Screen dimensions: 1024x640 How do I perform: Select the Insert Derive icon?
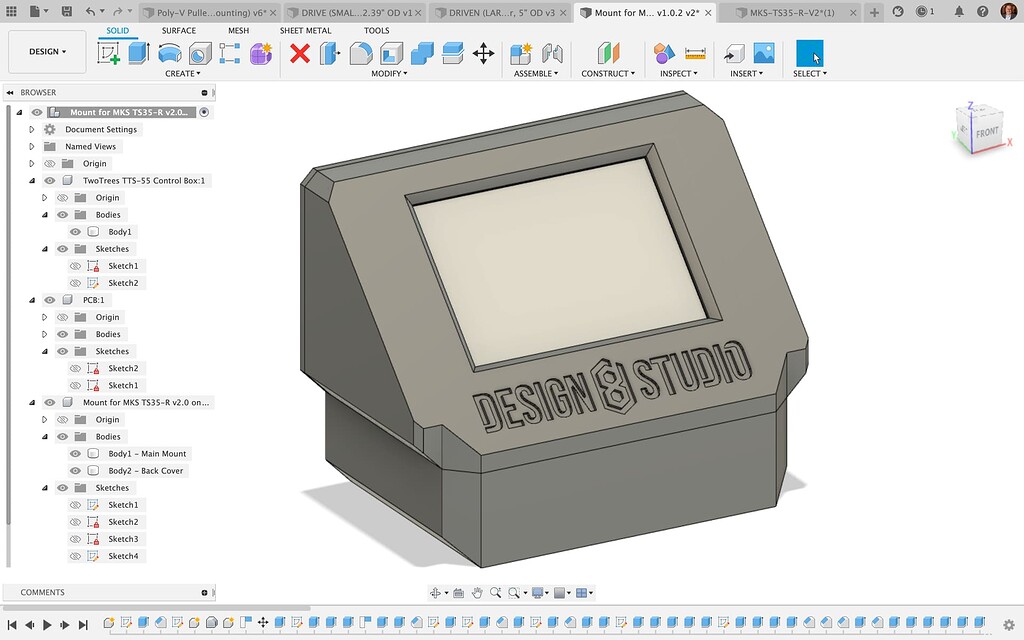tap(734, 53)
